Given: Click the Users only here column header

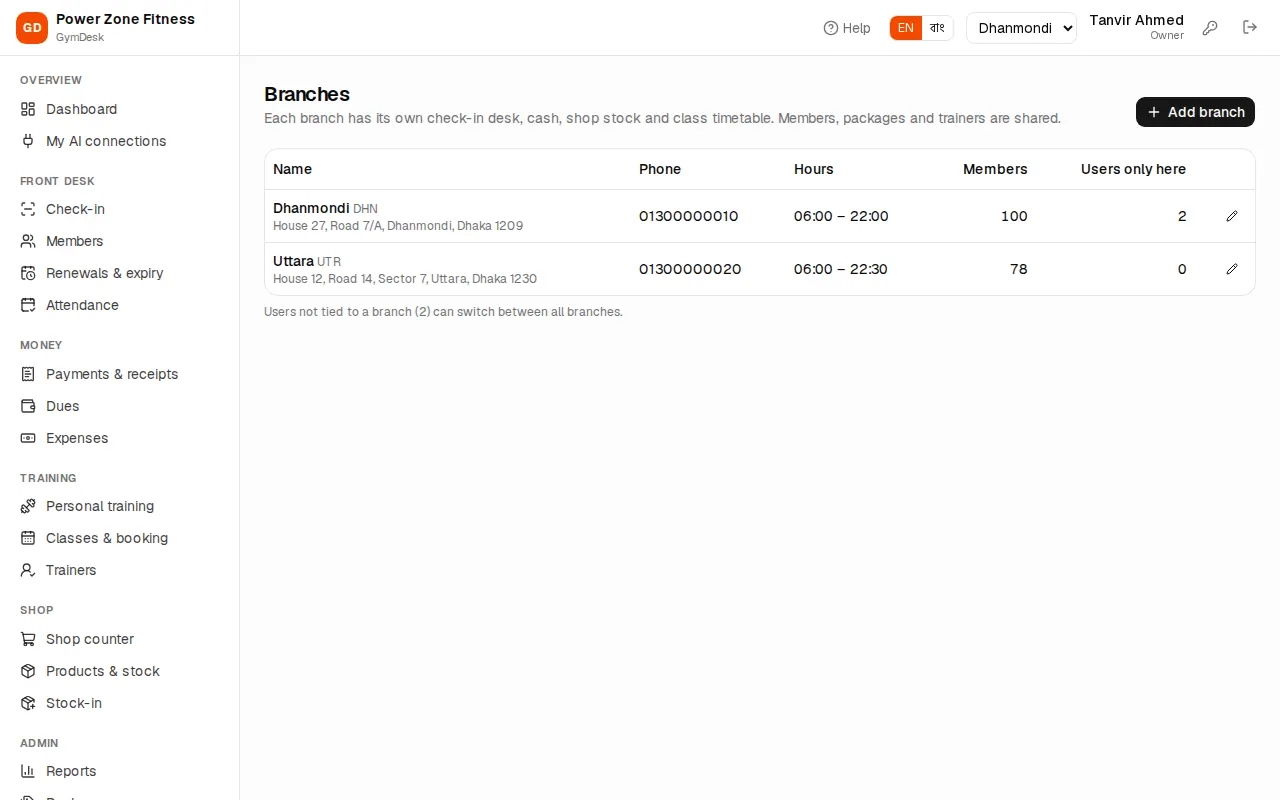Looking at the screenshot, I should (x=1133, y=169).
